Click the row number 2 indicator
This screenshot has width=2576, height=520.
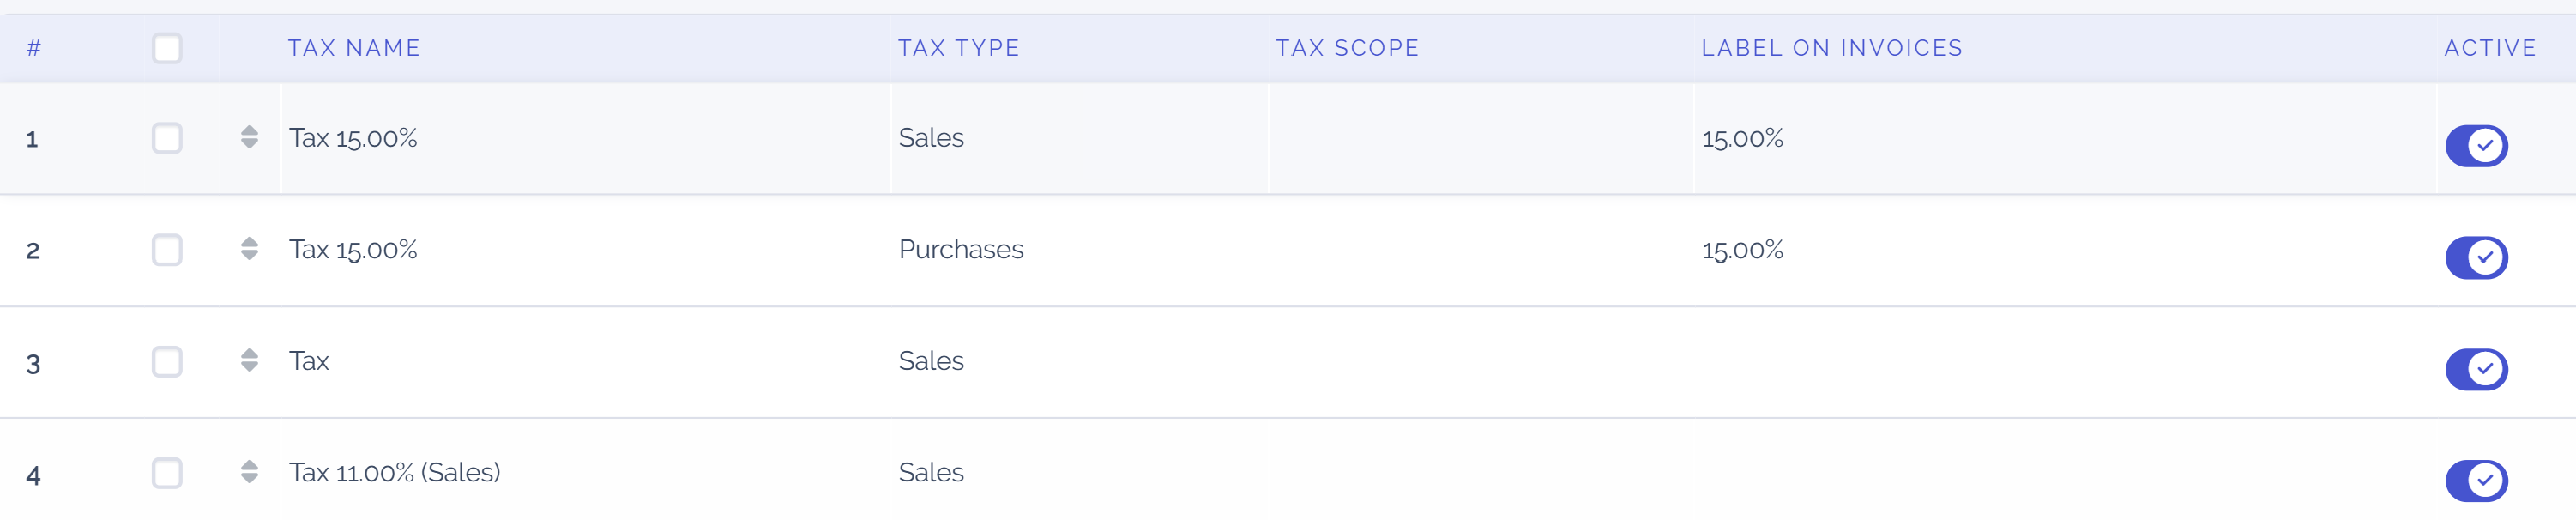pos(33,250)
